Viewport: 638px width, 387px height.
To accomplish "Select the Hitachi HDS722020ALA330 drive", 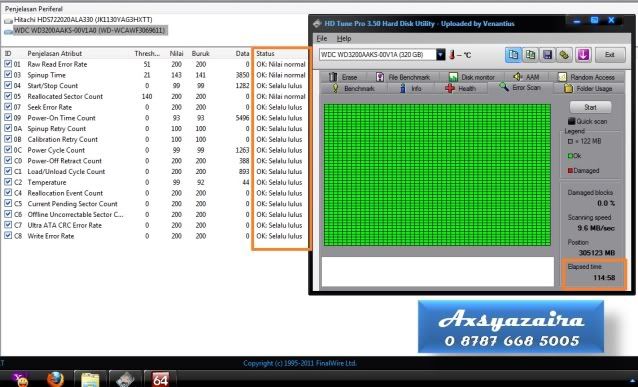I will tap(83, 20).
